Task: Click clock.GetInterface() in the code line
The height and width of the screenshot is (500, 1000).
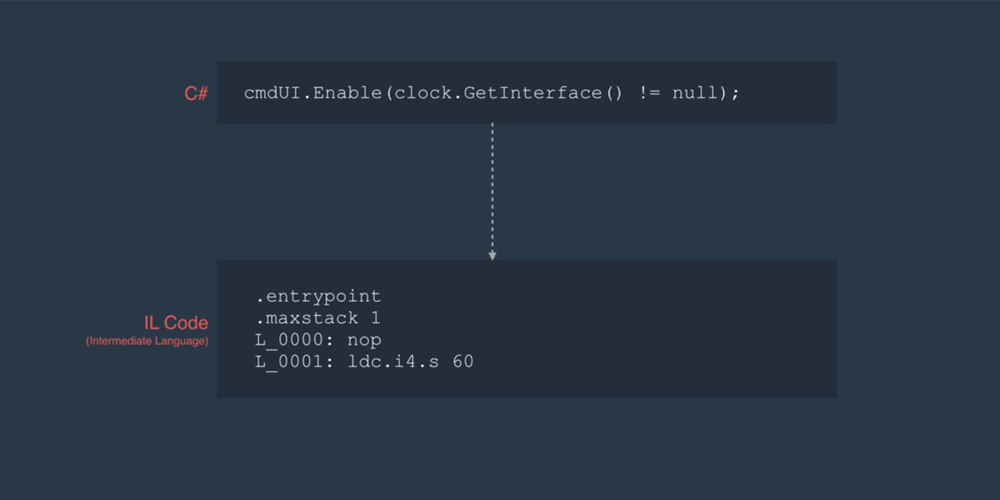Action: tap(508, 93)
